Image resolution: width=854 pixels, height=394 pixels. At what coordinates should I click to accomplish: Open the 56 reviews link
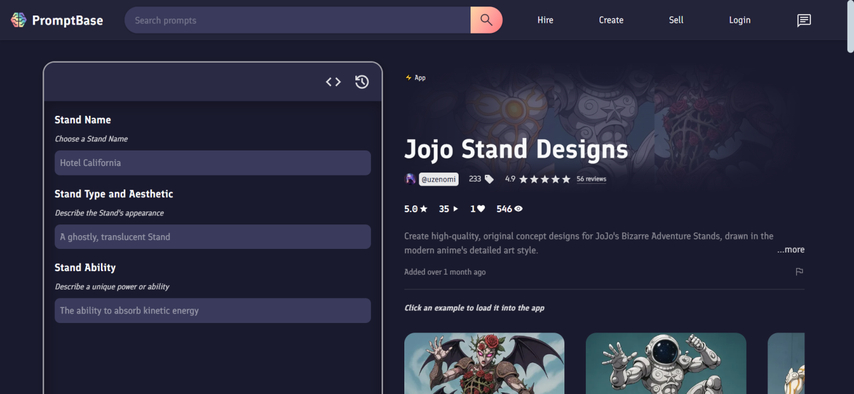(x=591, y=179)
